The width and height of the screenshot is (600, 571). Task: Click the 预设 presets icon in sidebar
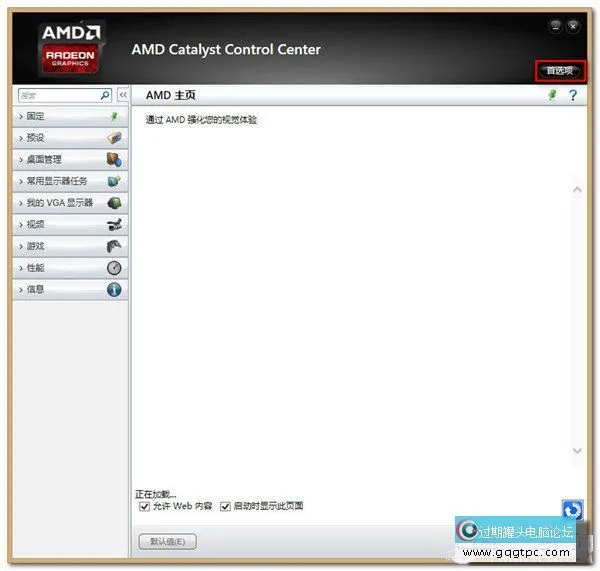[114, 138]
